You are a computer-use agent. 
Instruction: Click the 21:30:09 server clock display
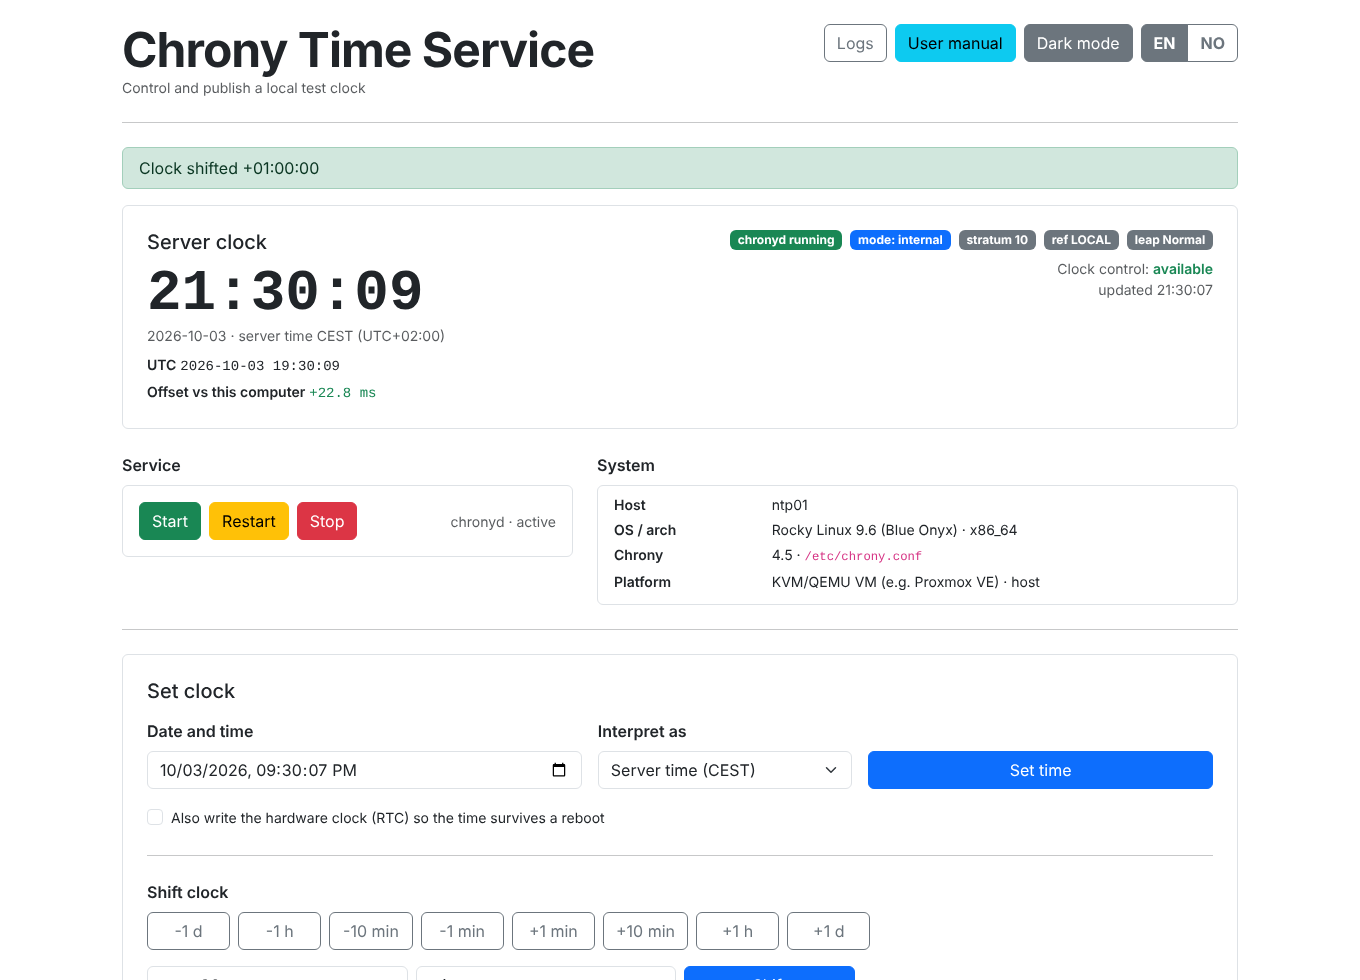click(x=285, y=291)
